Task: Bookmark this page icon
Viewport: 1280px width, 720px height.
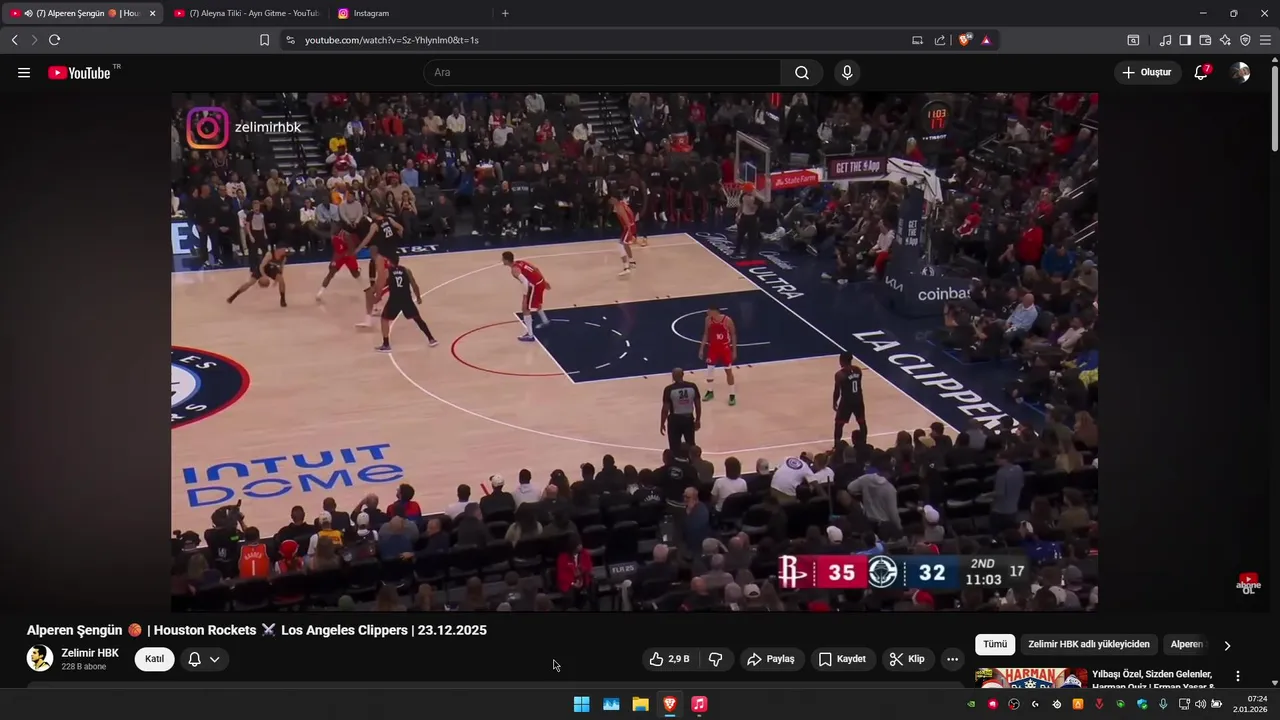Action: 264,40
